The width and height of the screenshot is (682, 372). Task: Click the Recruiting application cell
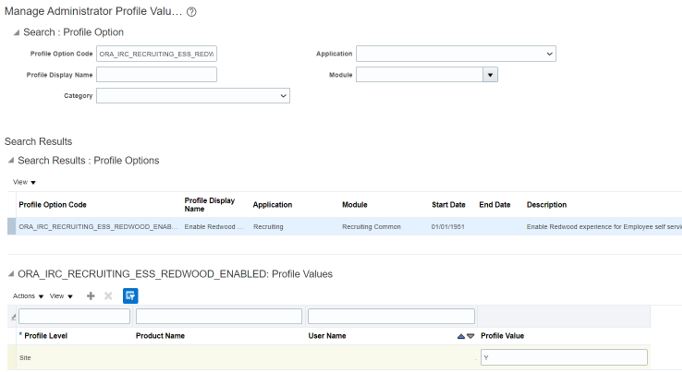(x=268, y=227)
